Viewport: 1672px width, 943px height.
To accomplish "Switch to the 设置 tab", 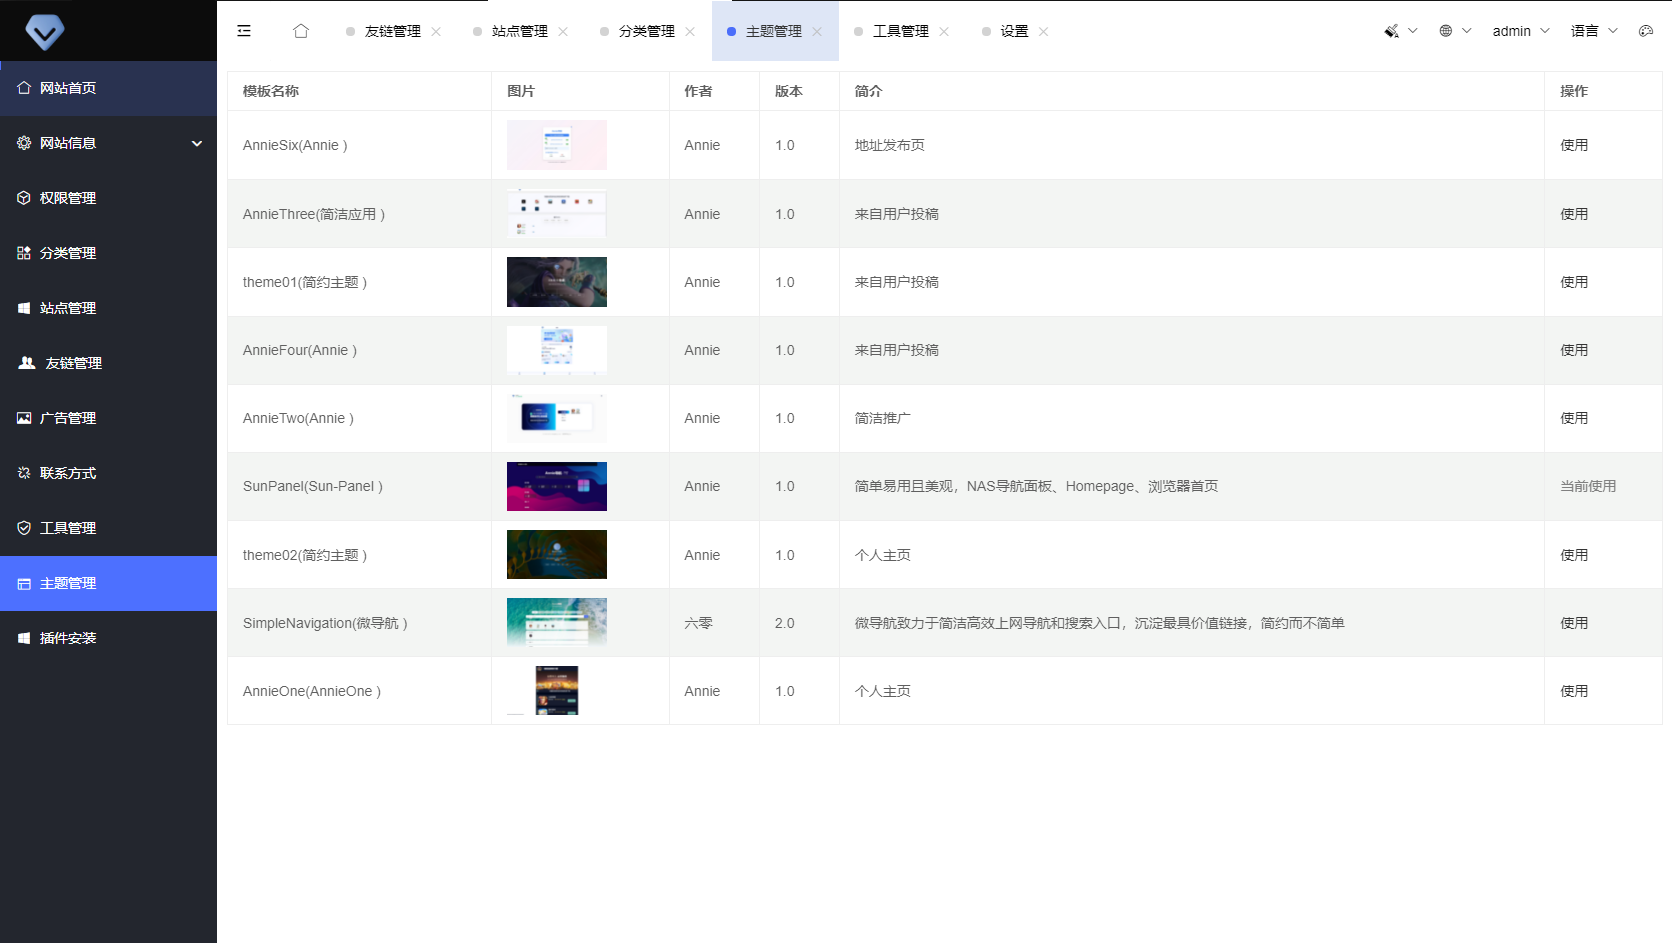I will coord(1014,32).
